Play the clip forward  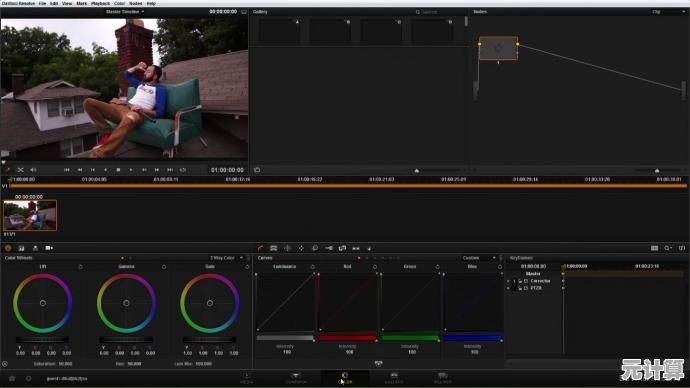(x=131, y=170)
